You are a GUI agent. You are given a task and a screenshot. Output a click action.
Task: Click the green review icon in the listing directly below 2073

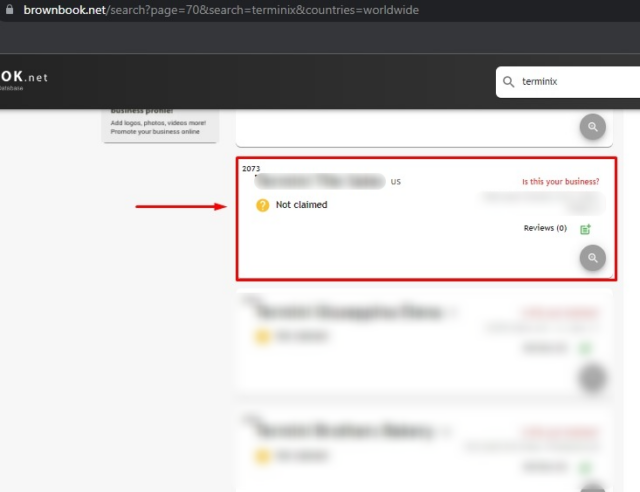[x=586, y=348]
